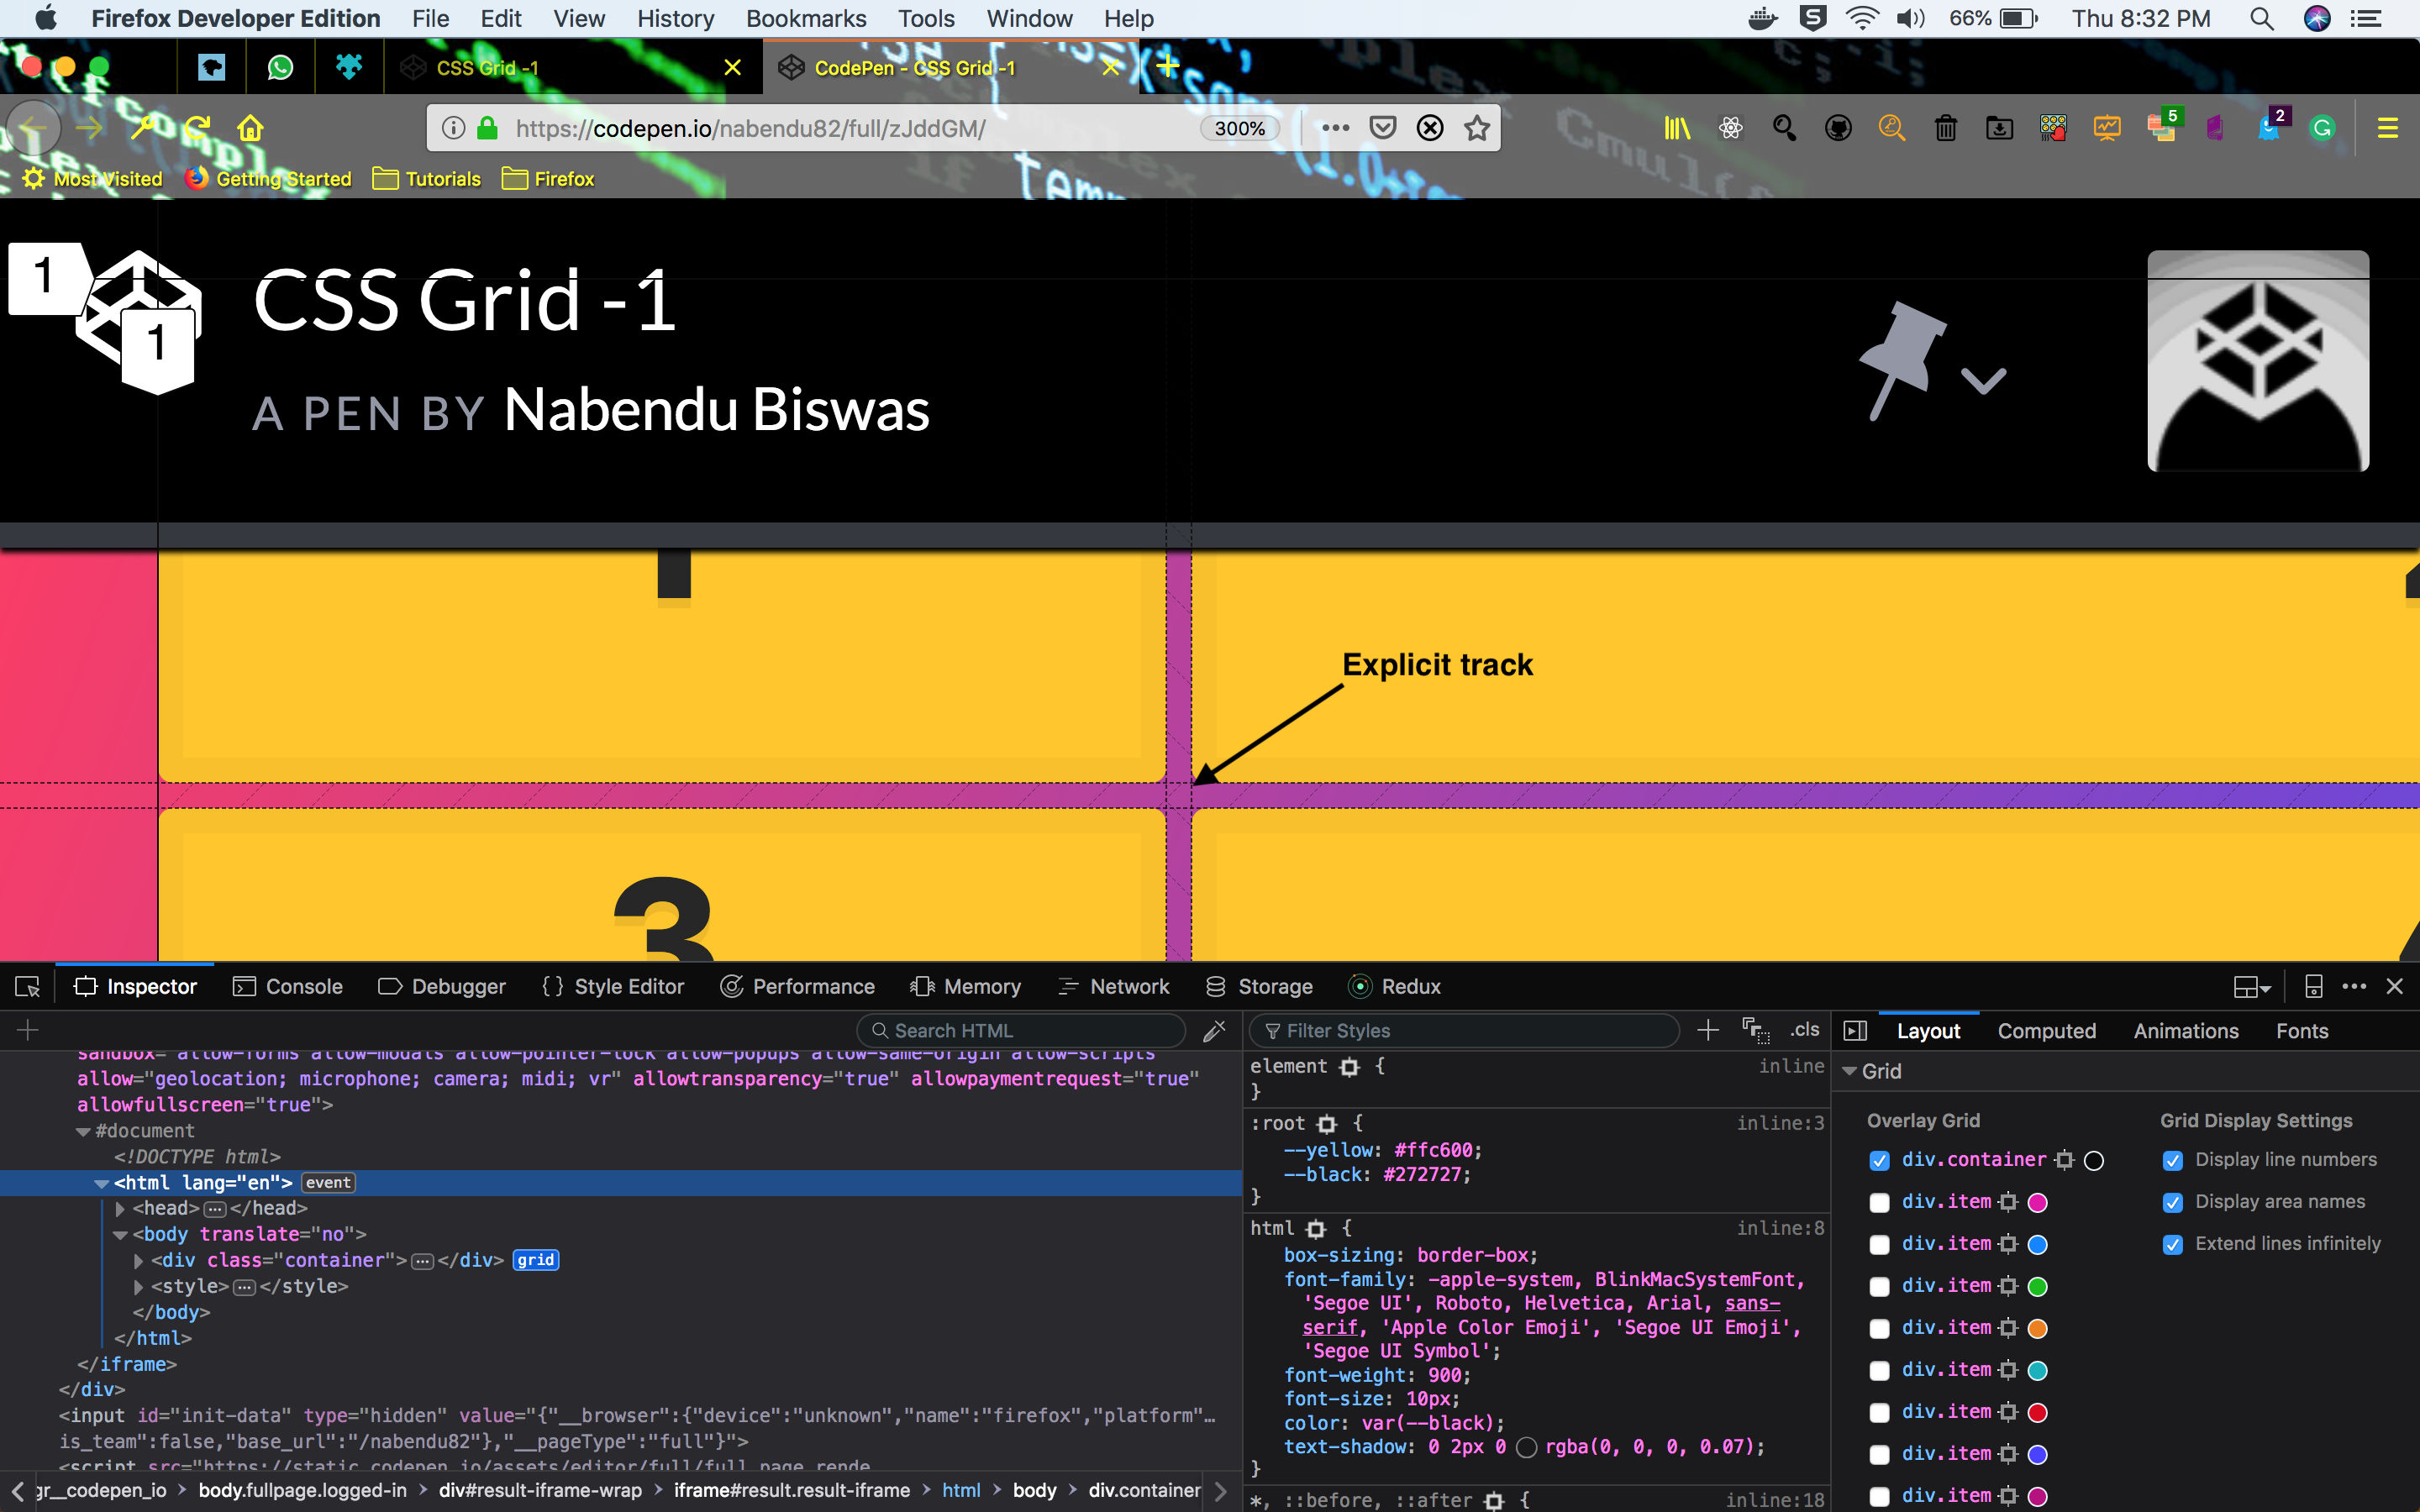Expand the head element node
2420x1512 pixels.
tap(120, 1209)
